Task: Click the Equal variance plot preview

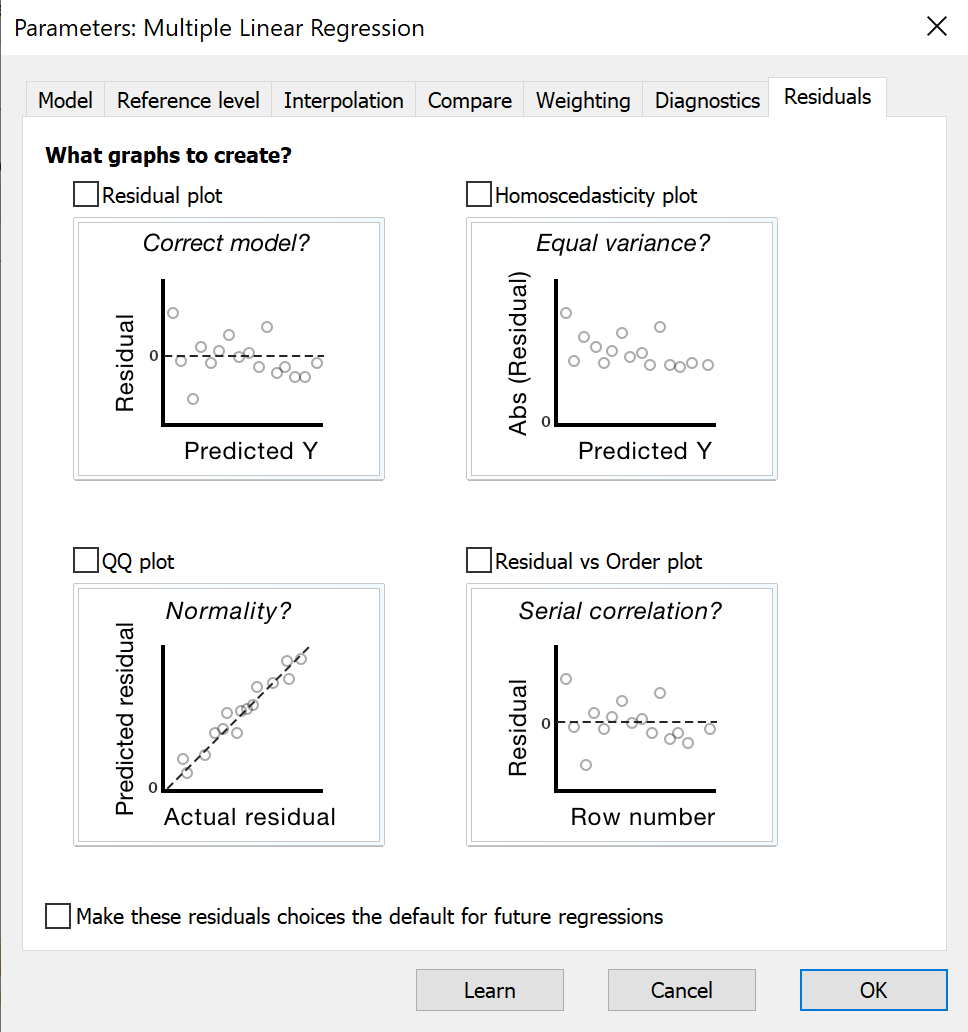Action: 621,350
